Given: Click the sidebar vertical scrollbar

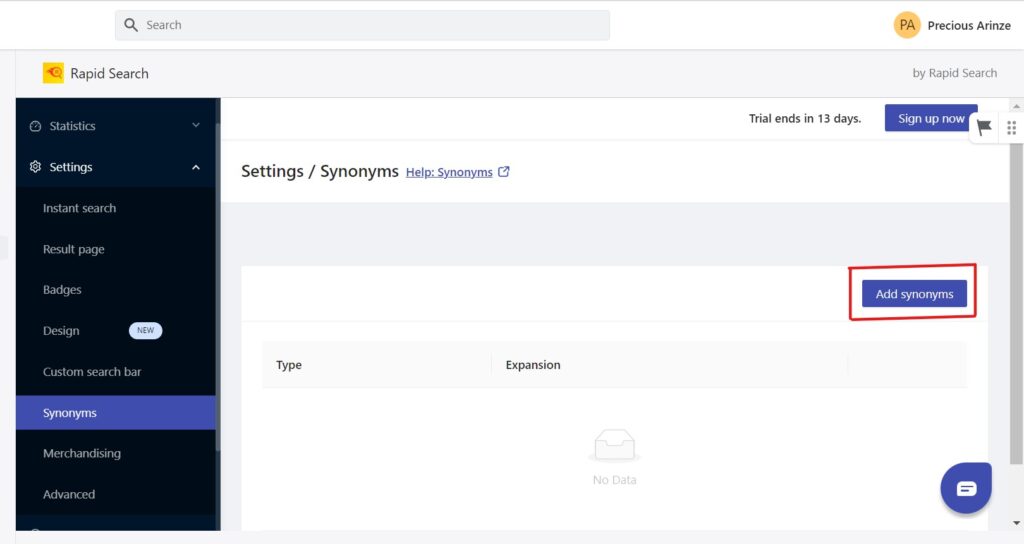Looking at the screenshot, I should coord(217,287).
